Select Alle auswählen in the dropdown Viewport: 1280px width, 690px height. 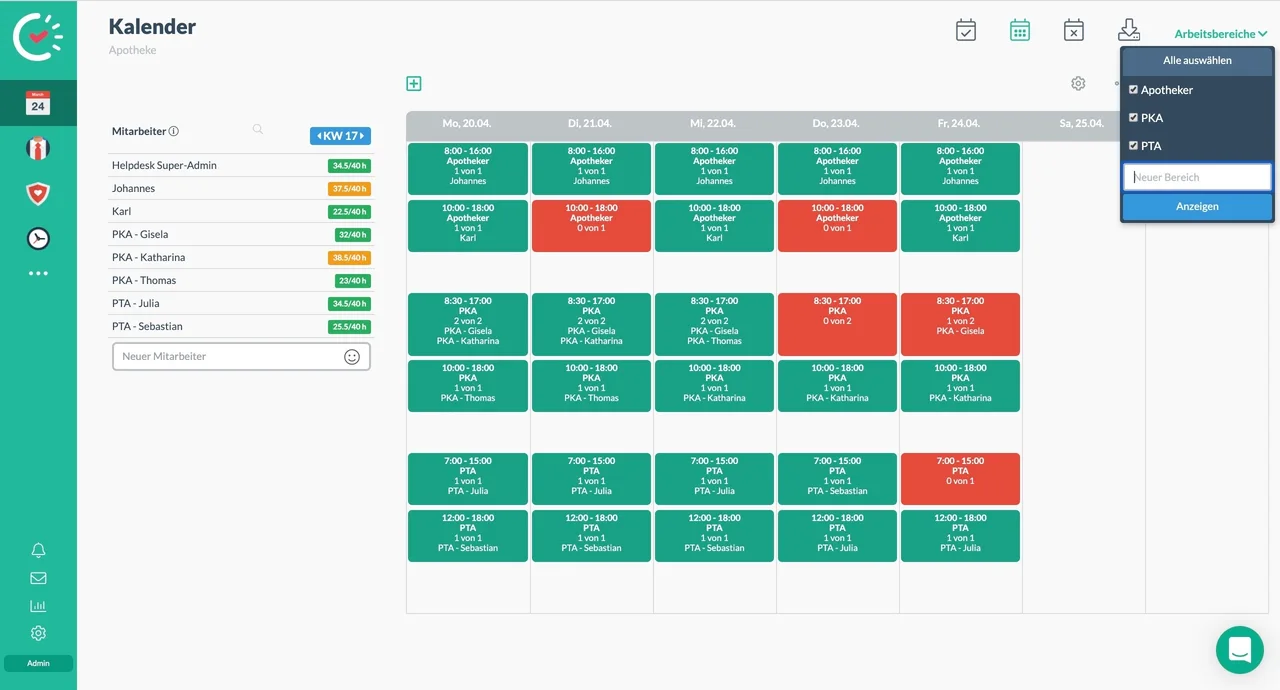coord(1197,61)
